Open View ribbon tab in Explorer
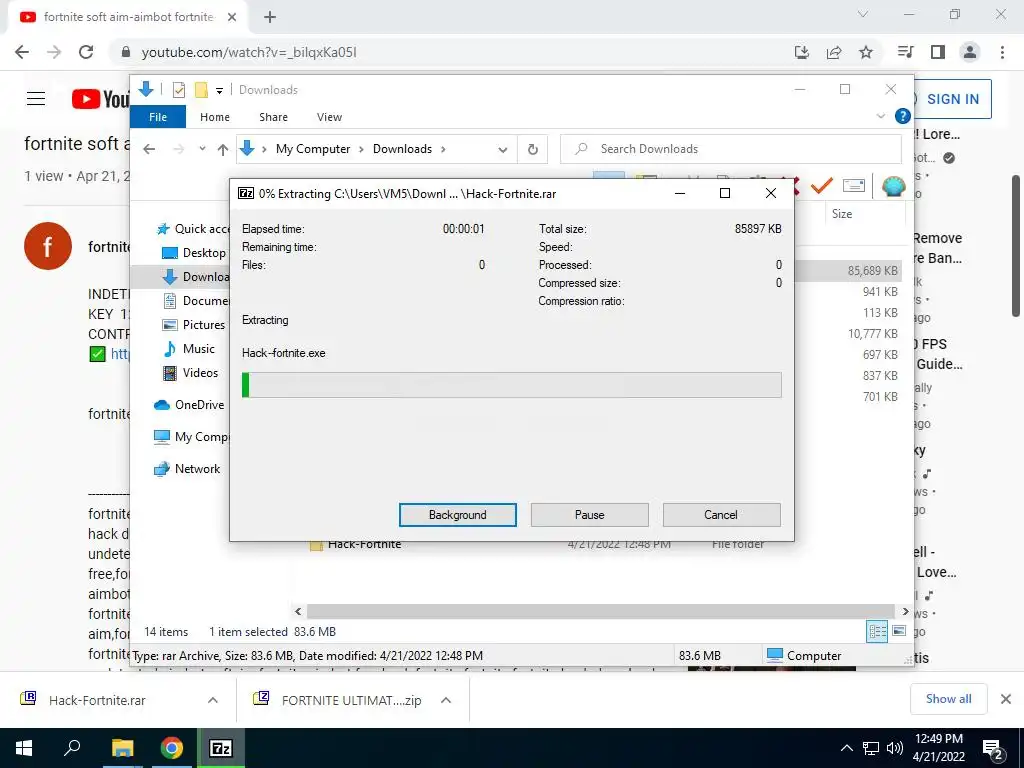This screenshot has width=1024, height=768. [x=329, y=117]
